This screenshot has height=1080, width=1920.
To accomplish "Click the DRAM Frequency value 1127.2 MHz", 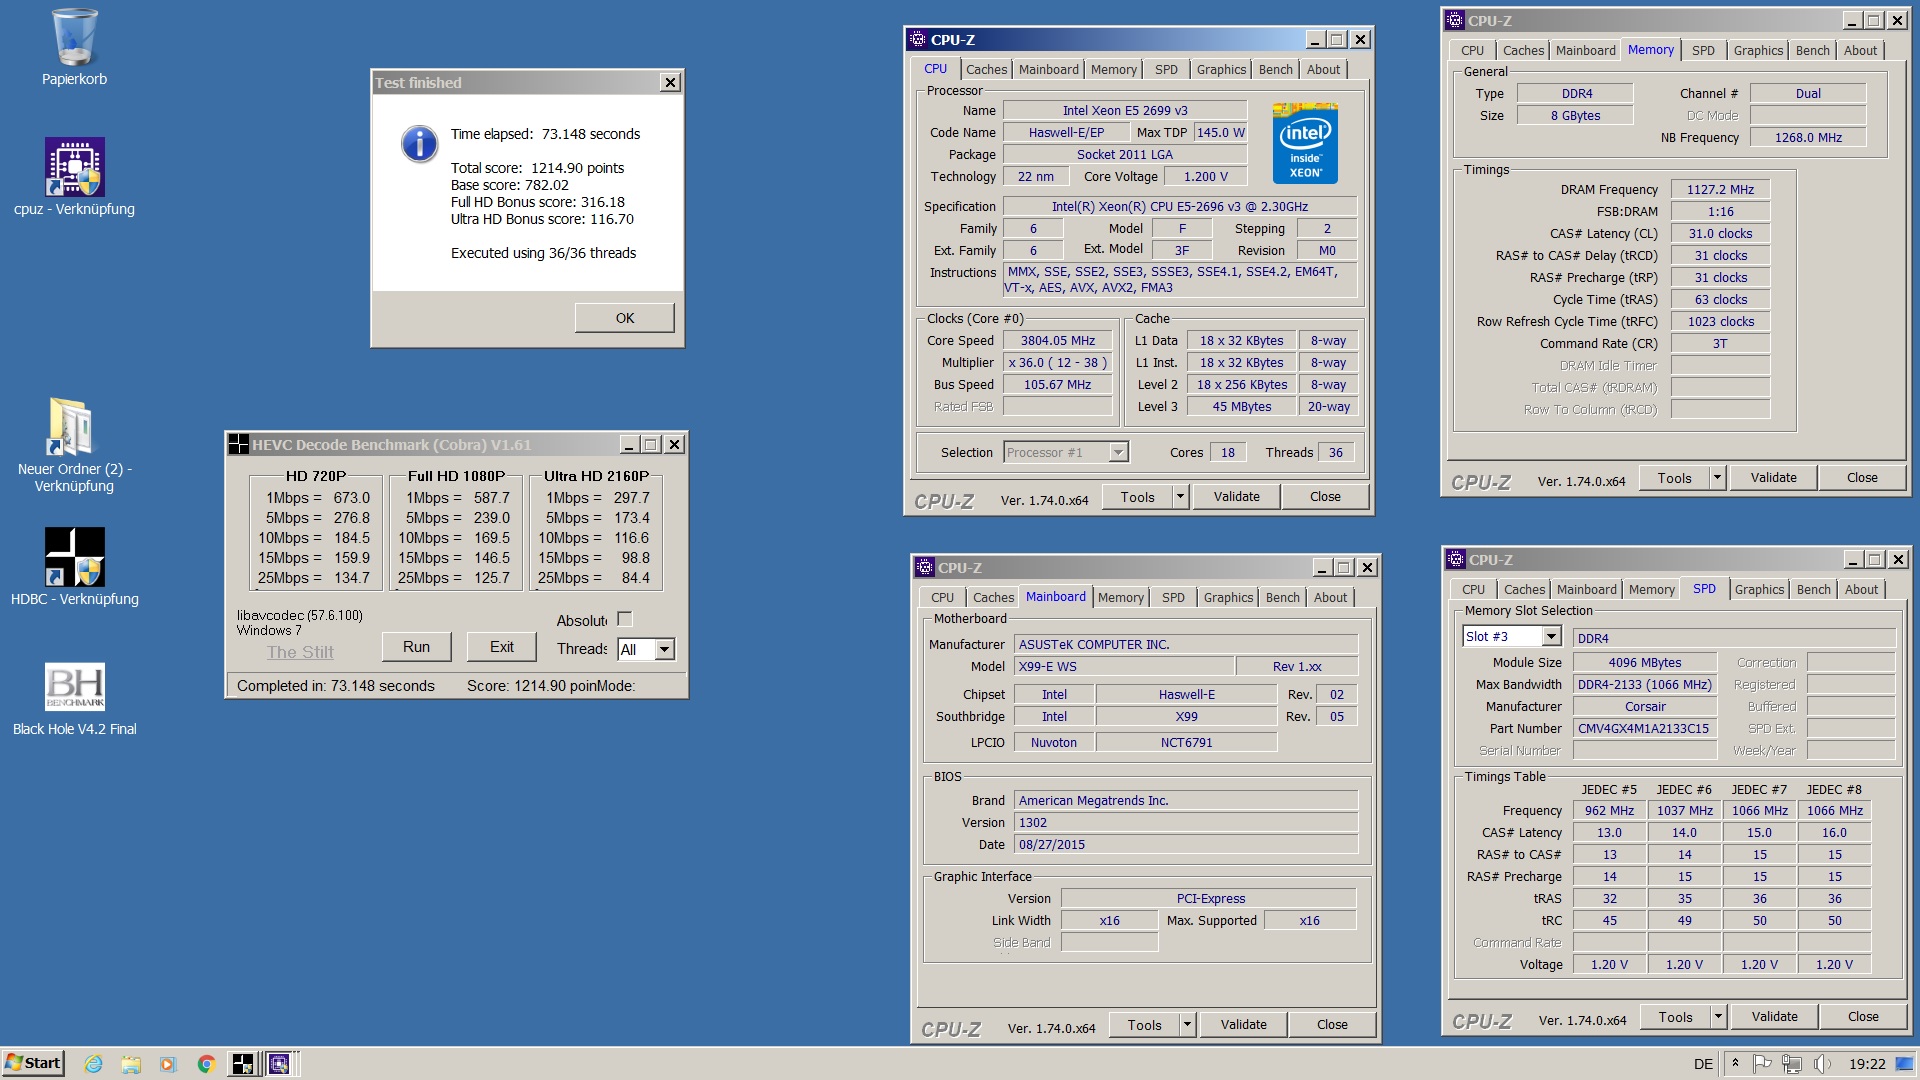I will [x=1720, y=189].
